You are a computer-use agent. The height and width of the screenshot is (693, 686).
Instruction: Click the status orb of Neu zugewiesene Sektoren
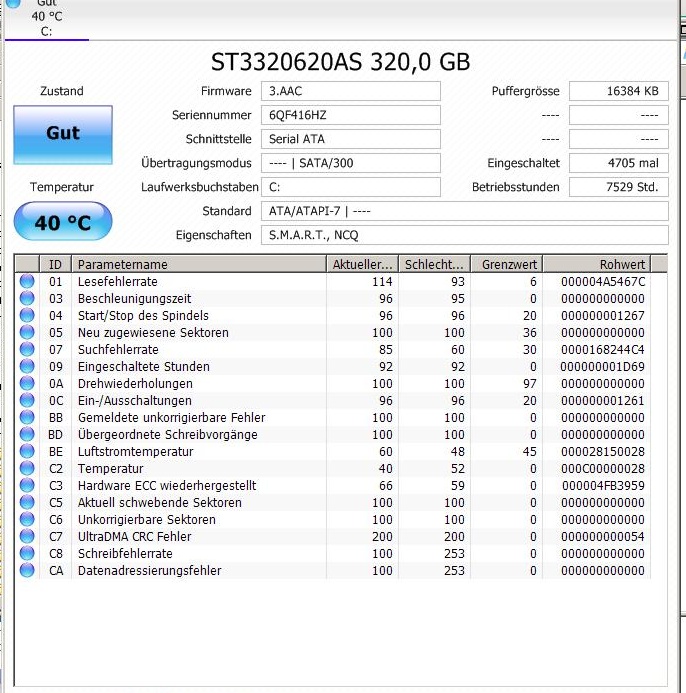point(27,332)
